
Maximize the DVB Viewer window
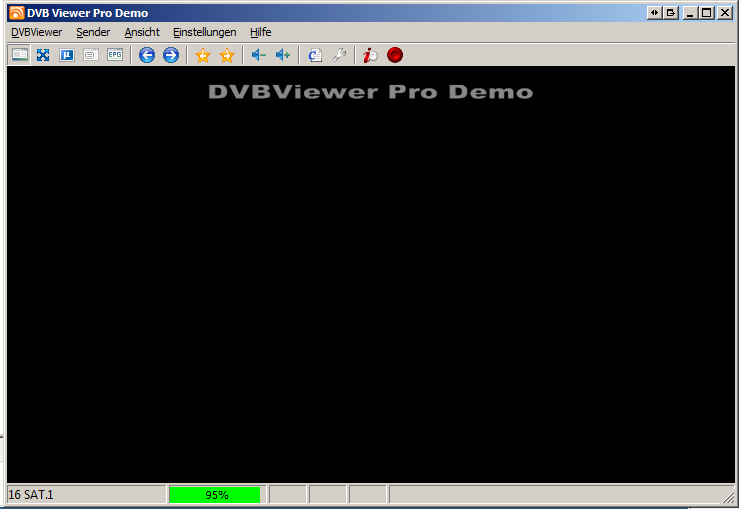707,13
